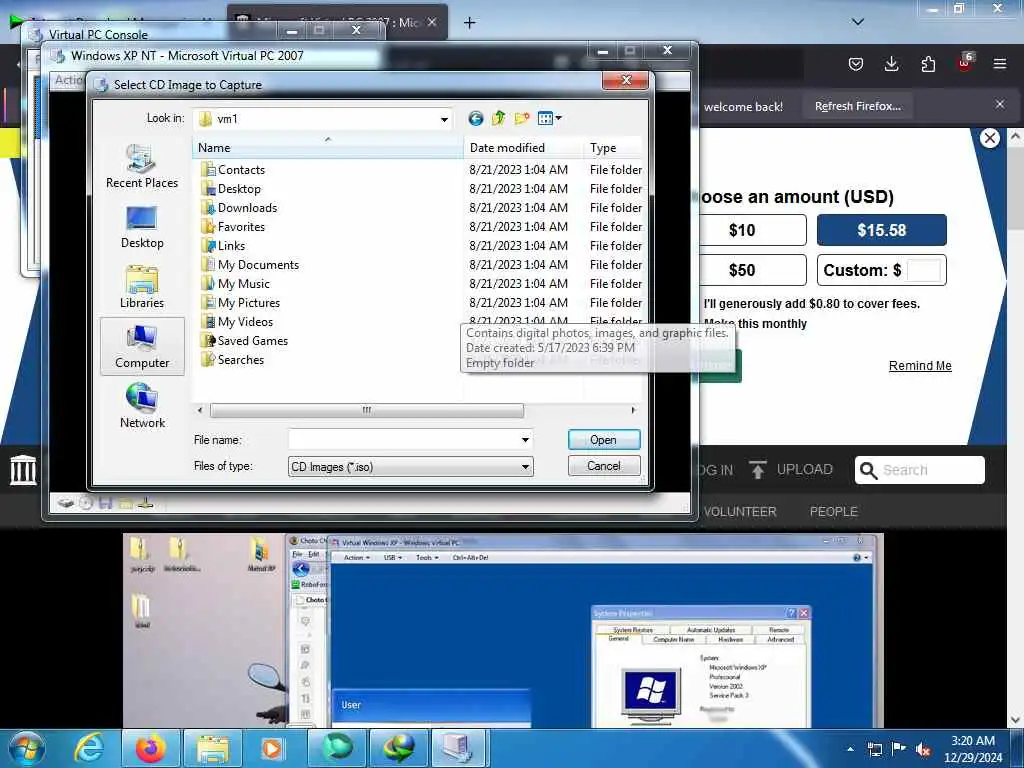The width and height of the screenshot is (1024, 768).
Task: Open the view menu dropdown arrow
Action: (x=559, y=118)
